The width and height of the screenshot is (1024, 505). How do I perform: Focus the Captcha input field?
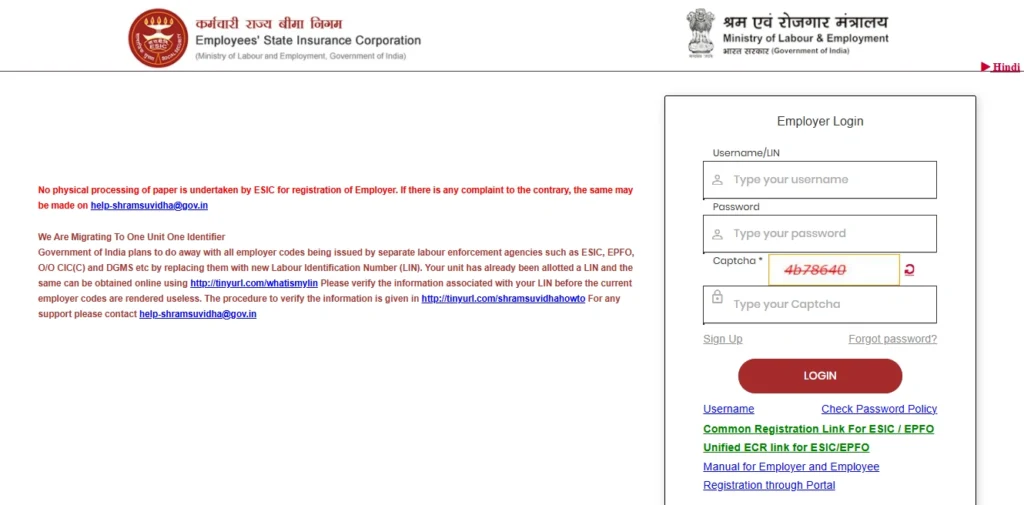[820, 304]
